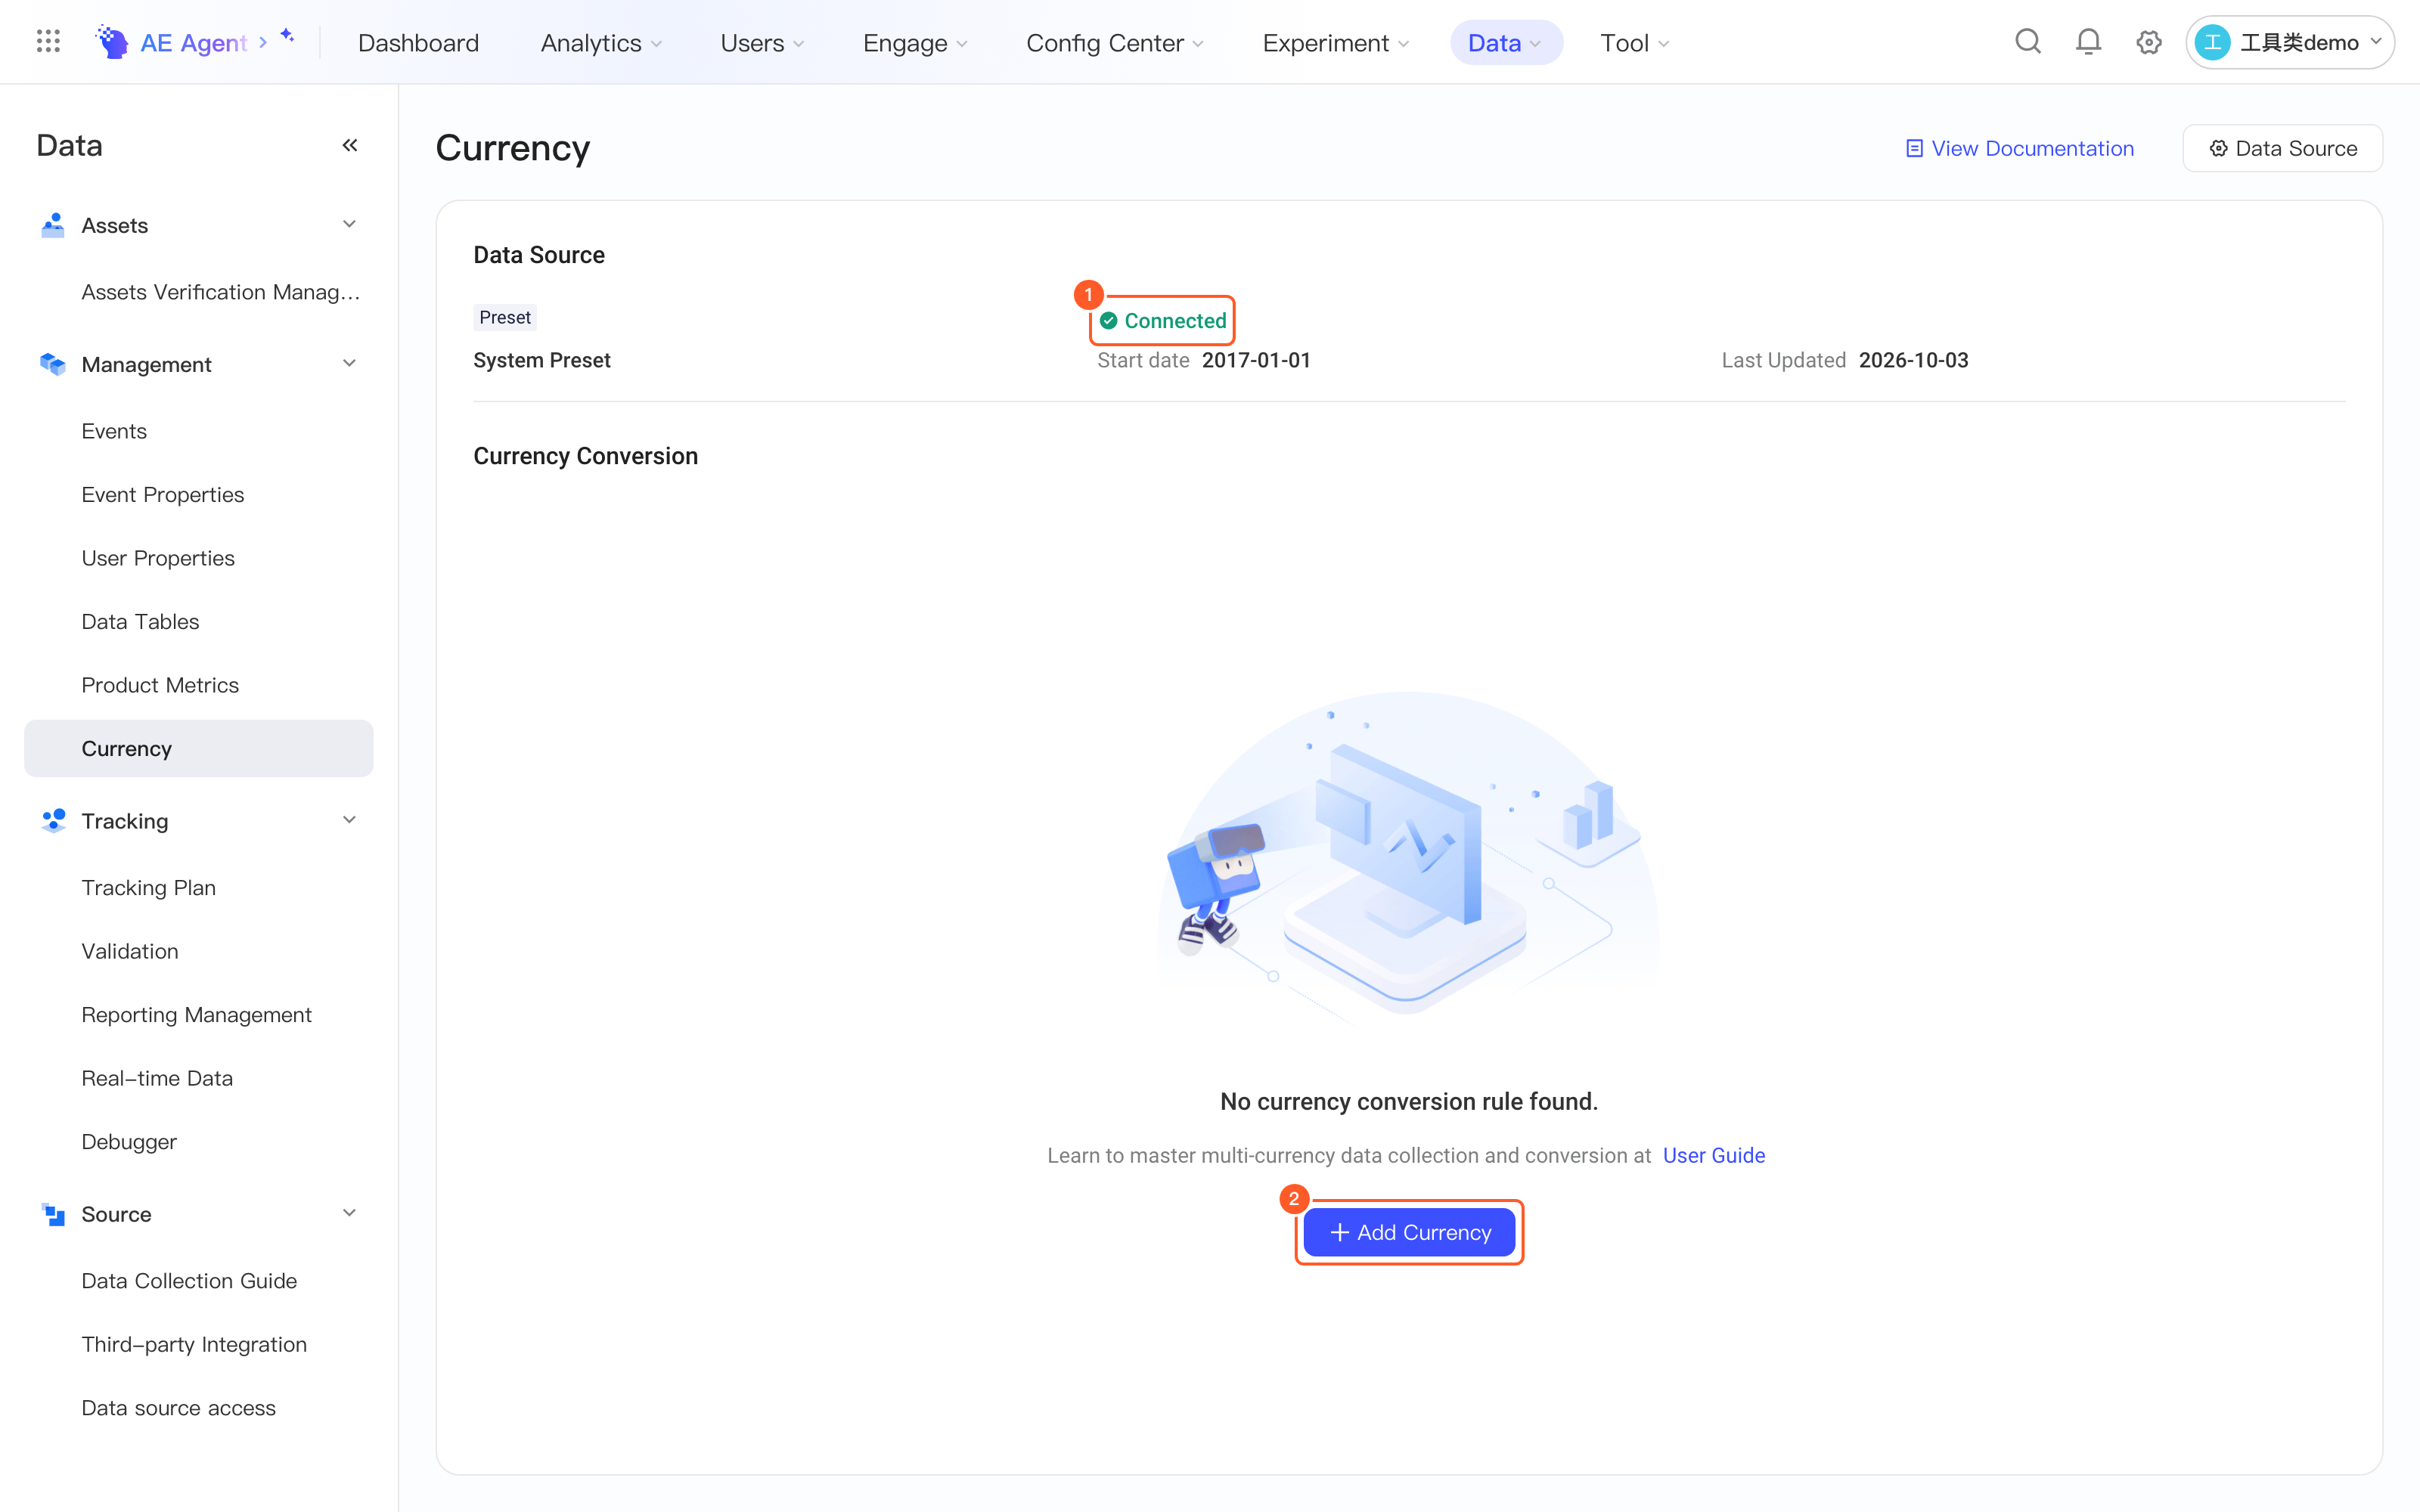The width and height of the screenshot is (2420, 1512).
Task: Open the Users dropdown menu
Action: click(762, 42)
